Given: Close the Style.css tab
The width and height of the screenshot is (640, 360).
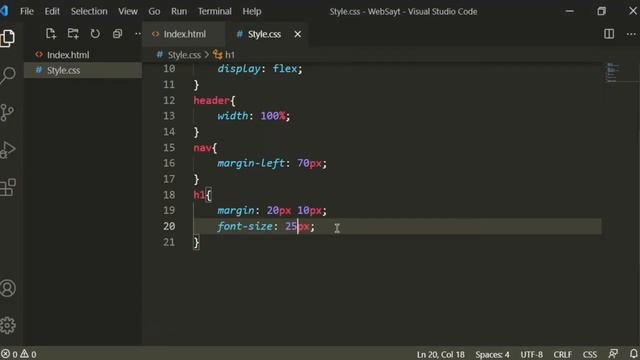Looking at the screenshot, I should [x=298, y=34].
